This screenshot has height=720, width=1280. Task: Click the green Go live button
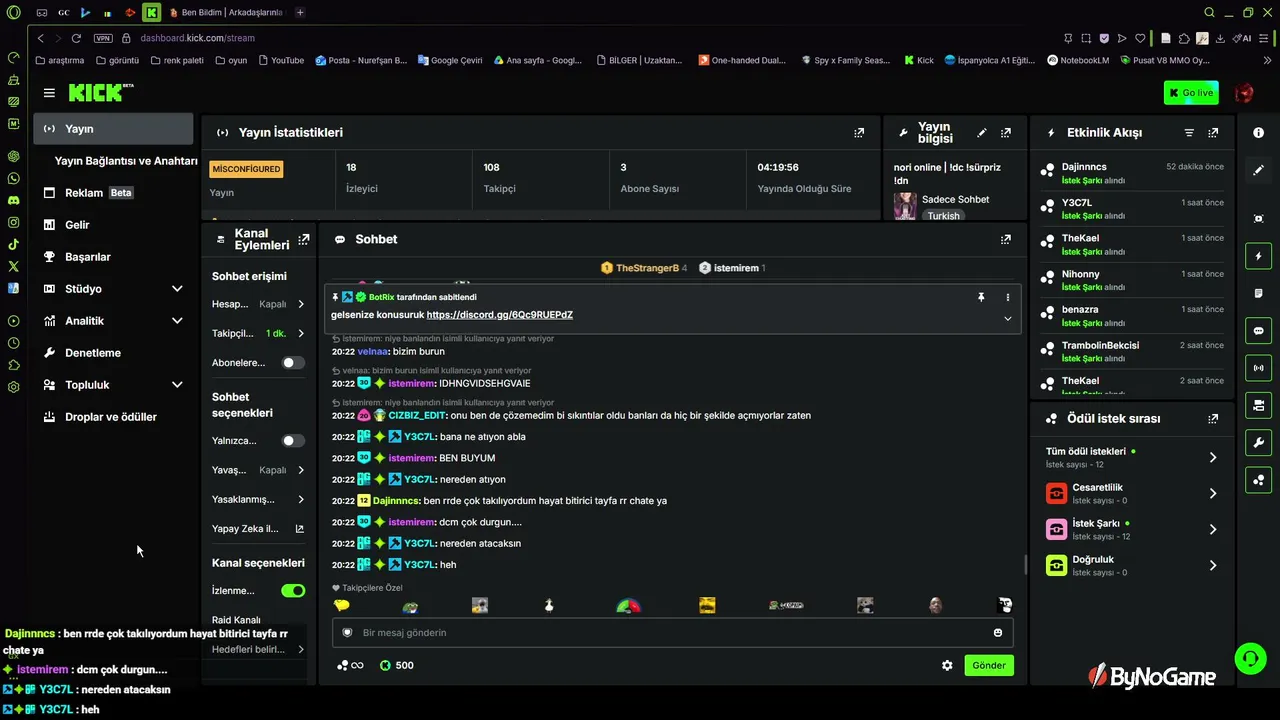click(x=1191, y=93)
